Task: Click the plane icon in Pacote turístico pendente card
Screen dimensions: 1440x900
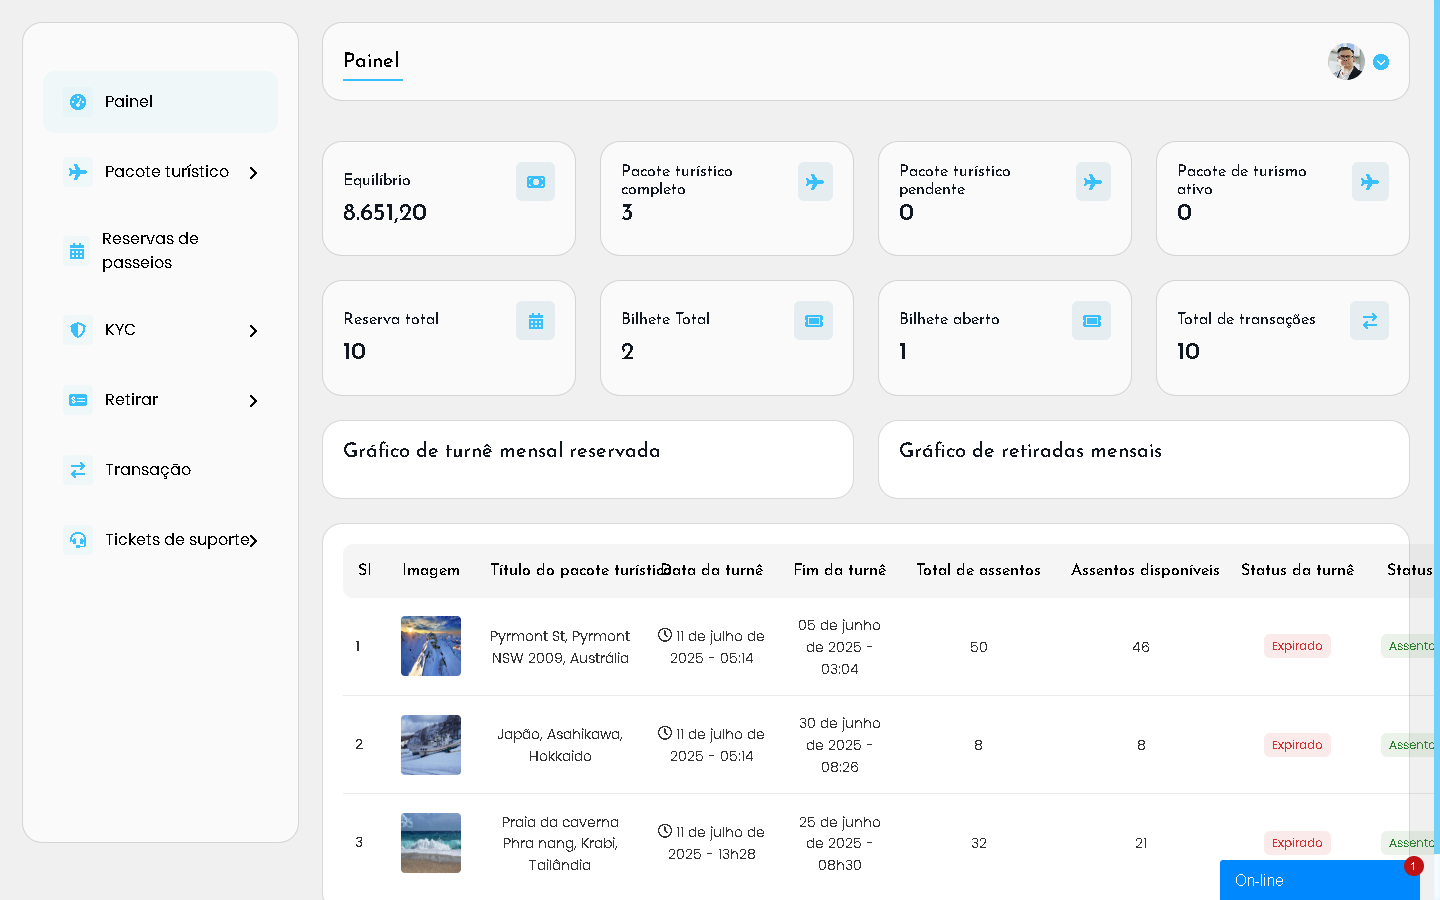Action: [x=1092, y=182]
